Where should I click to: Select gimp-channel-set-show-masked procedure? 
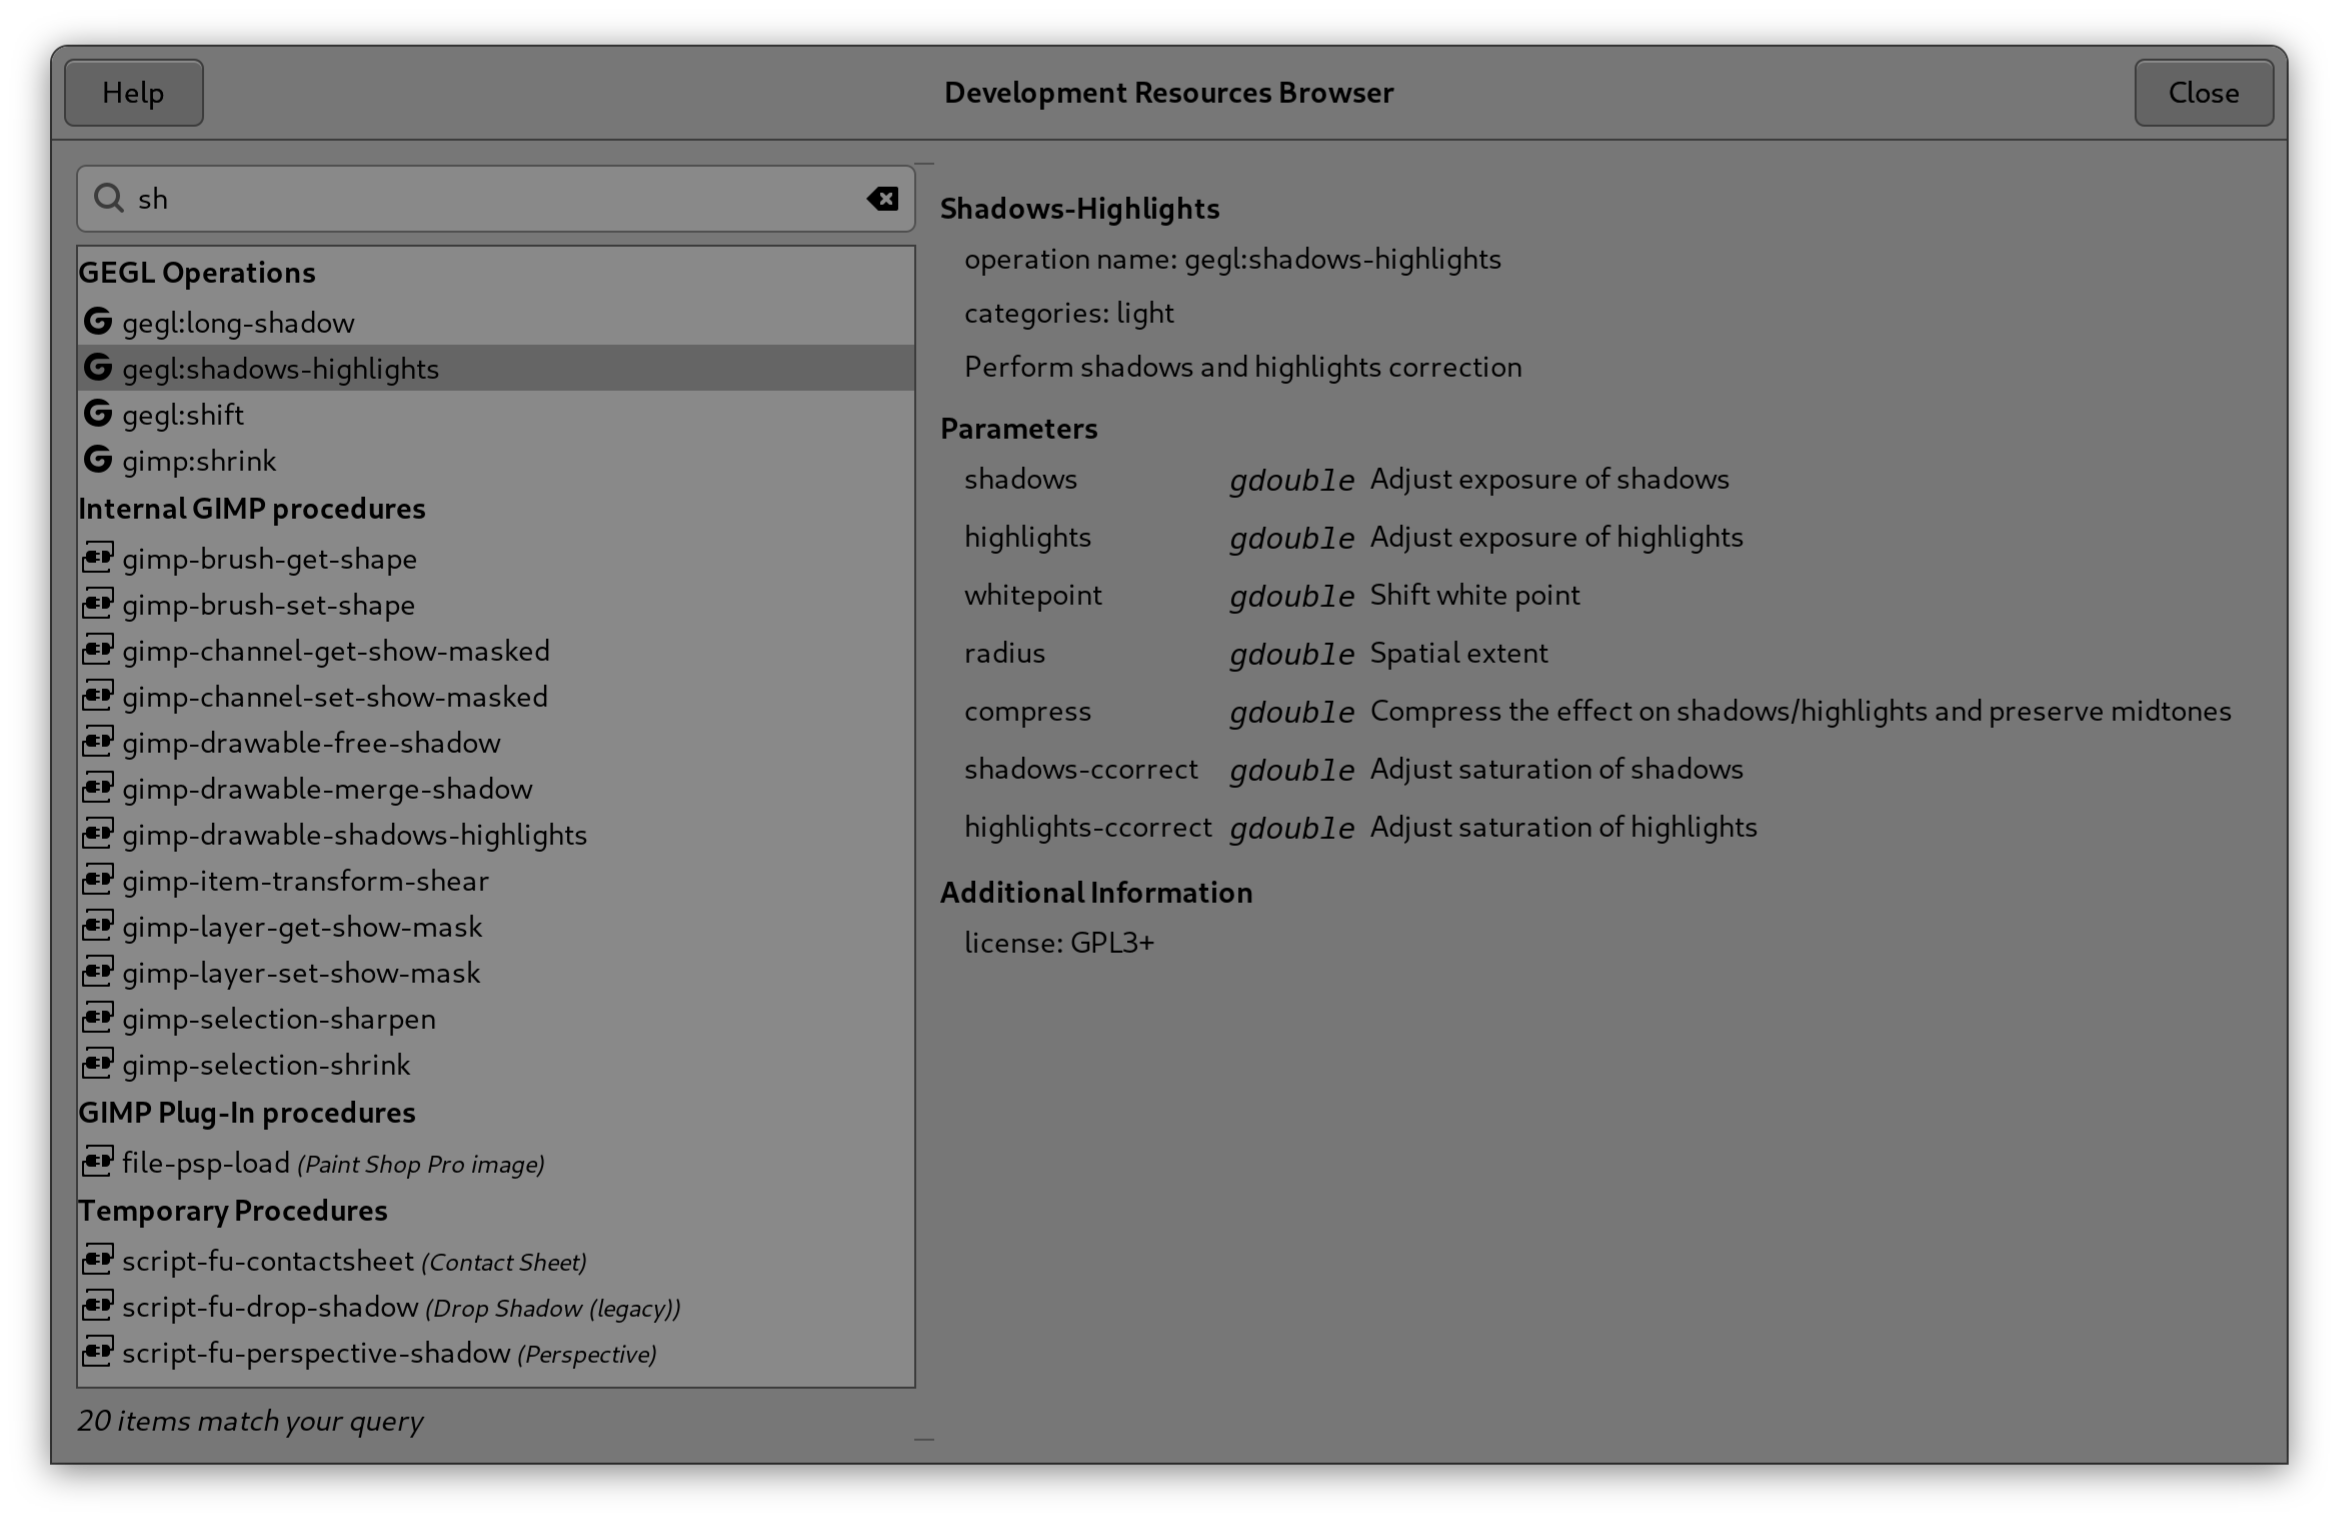tap(496, 696)
